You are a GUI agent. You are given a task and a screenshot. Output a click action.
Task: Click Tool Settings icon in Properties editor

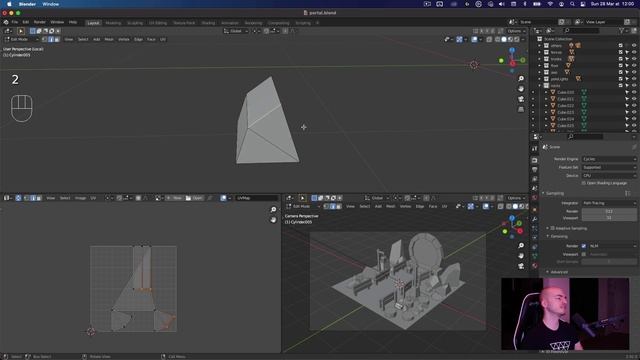pyautogui.click(x=535, y=149)
